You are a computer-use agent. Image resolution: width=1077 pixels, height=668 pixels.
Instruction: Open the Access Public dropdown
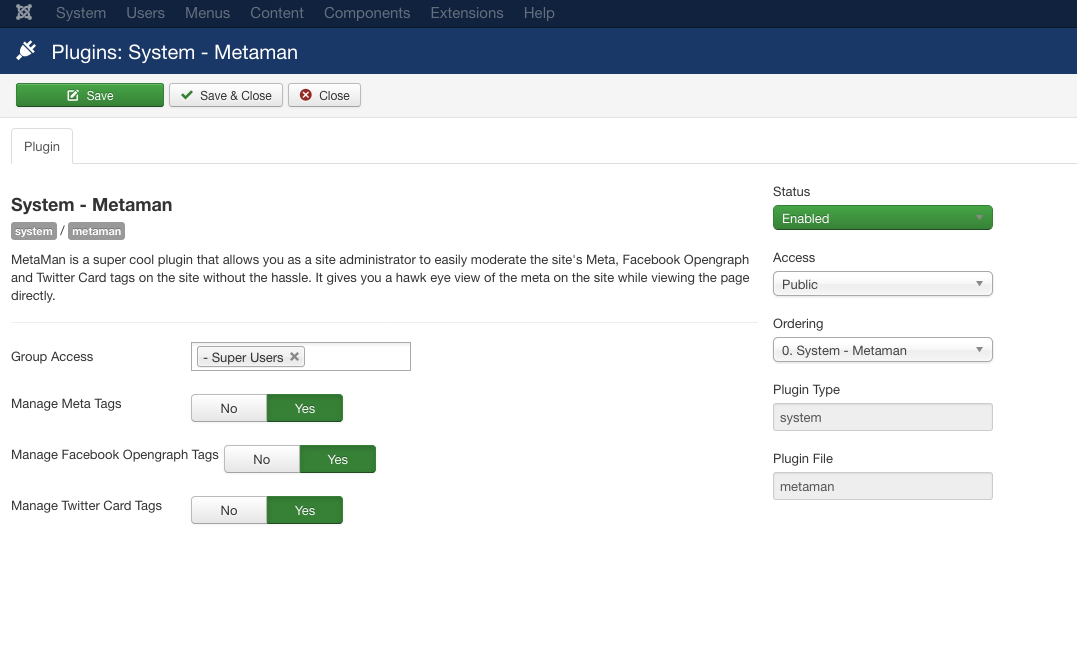point(883,284)
